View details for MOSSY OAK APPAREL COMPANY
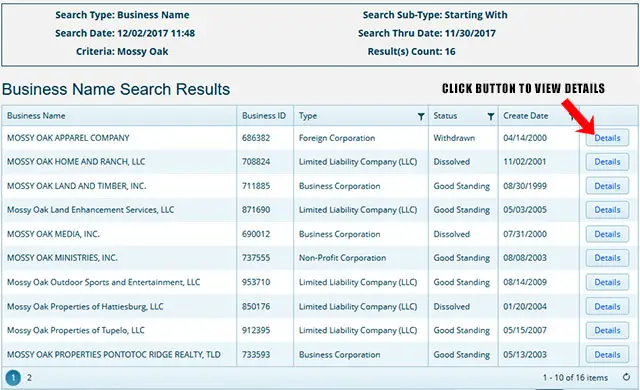 (x=607, y=138)
